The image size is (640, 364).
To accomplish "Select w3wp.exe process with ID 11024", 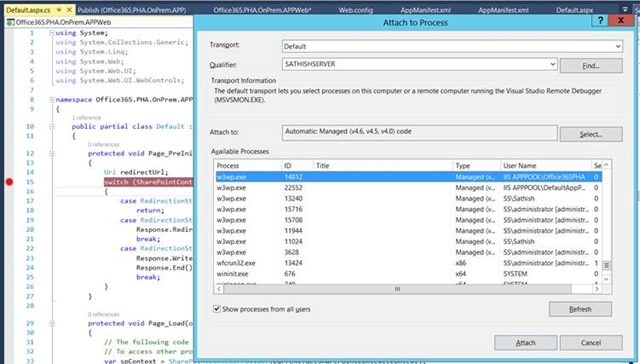I will 408,241.
